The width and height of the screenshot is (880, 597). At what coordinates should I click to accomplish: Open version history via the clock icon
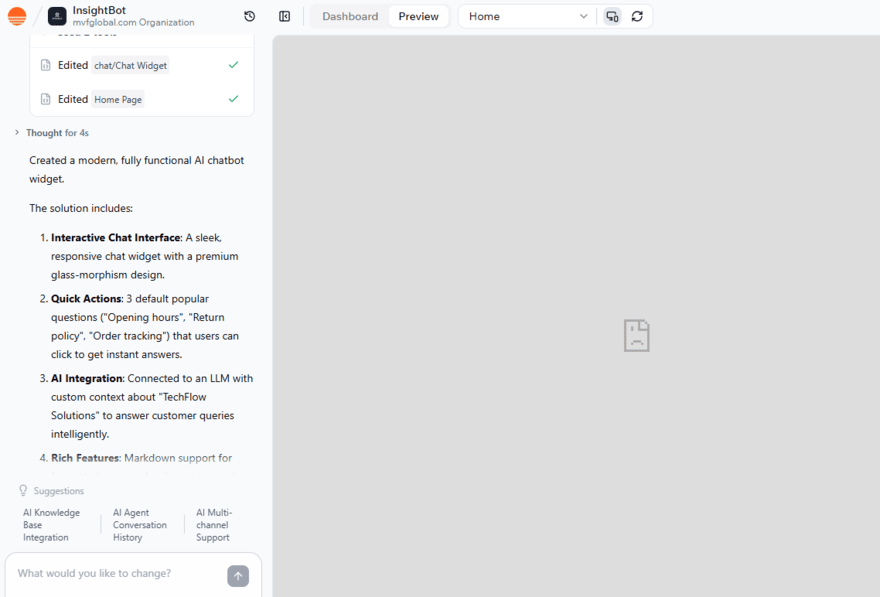pyautogui.click(x=250, y=16)
